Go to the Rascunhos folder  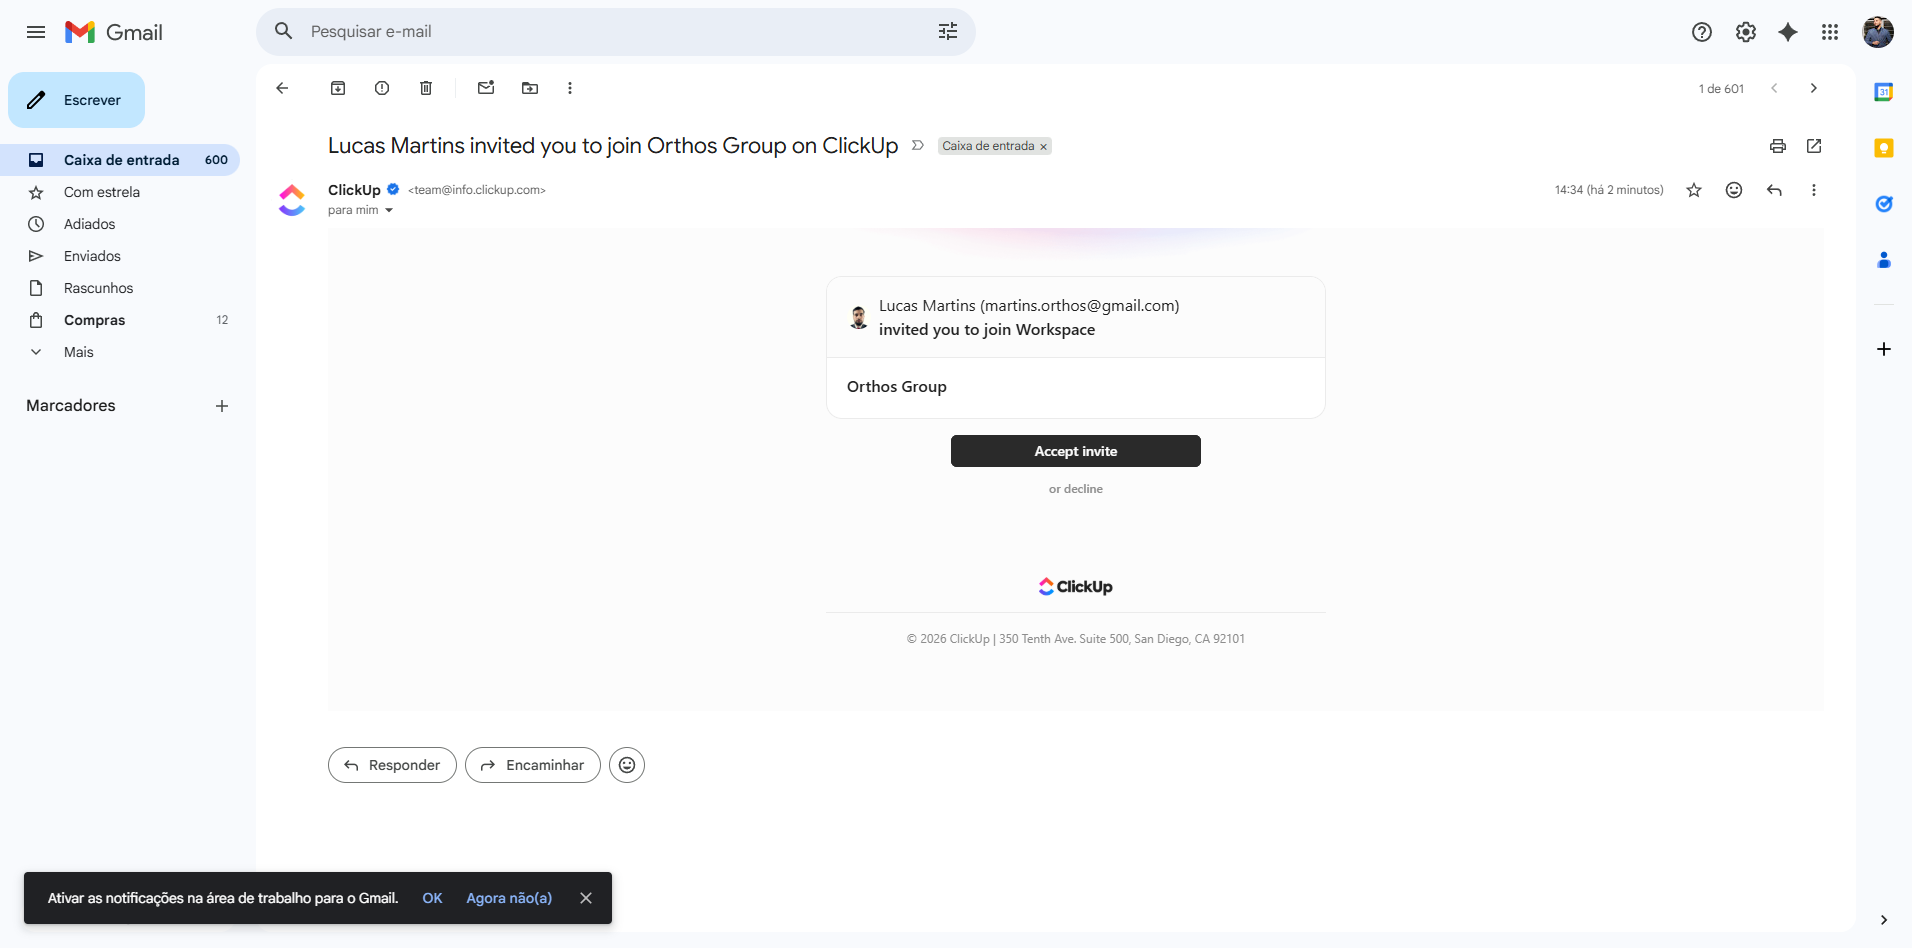[98, 288]
